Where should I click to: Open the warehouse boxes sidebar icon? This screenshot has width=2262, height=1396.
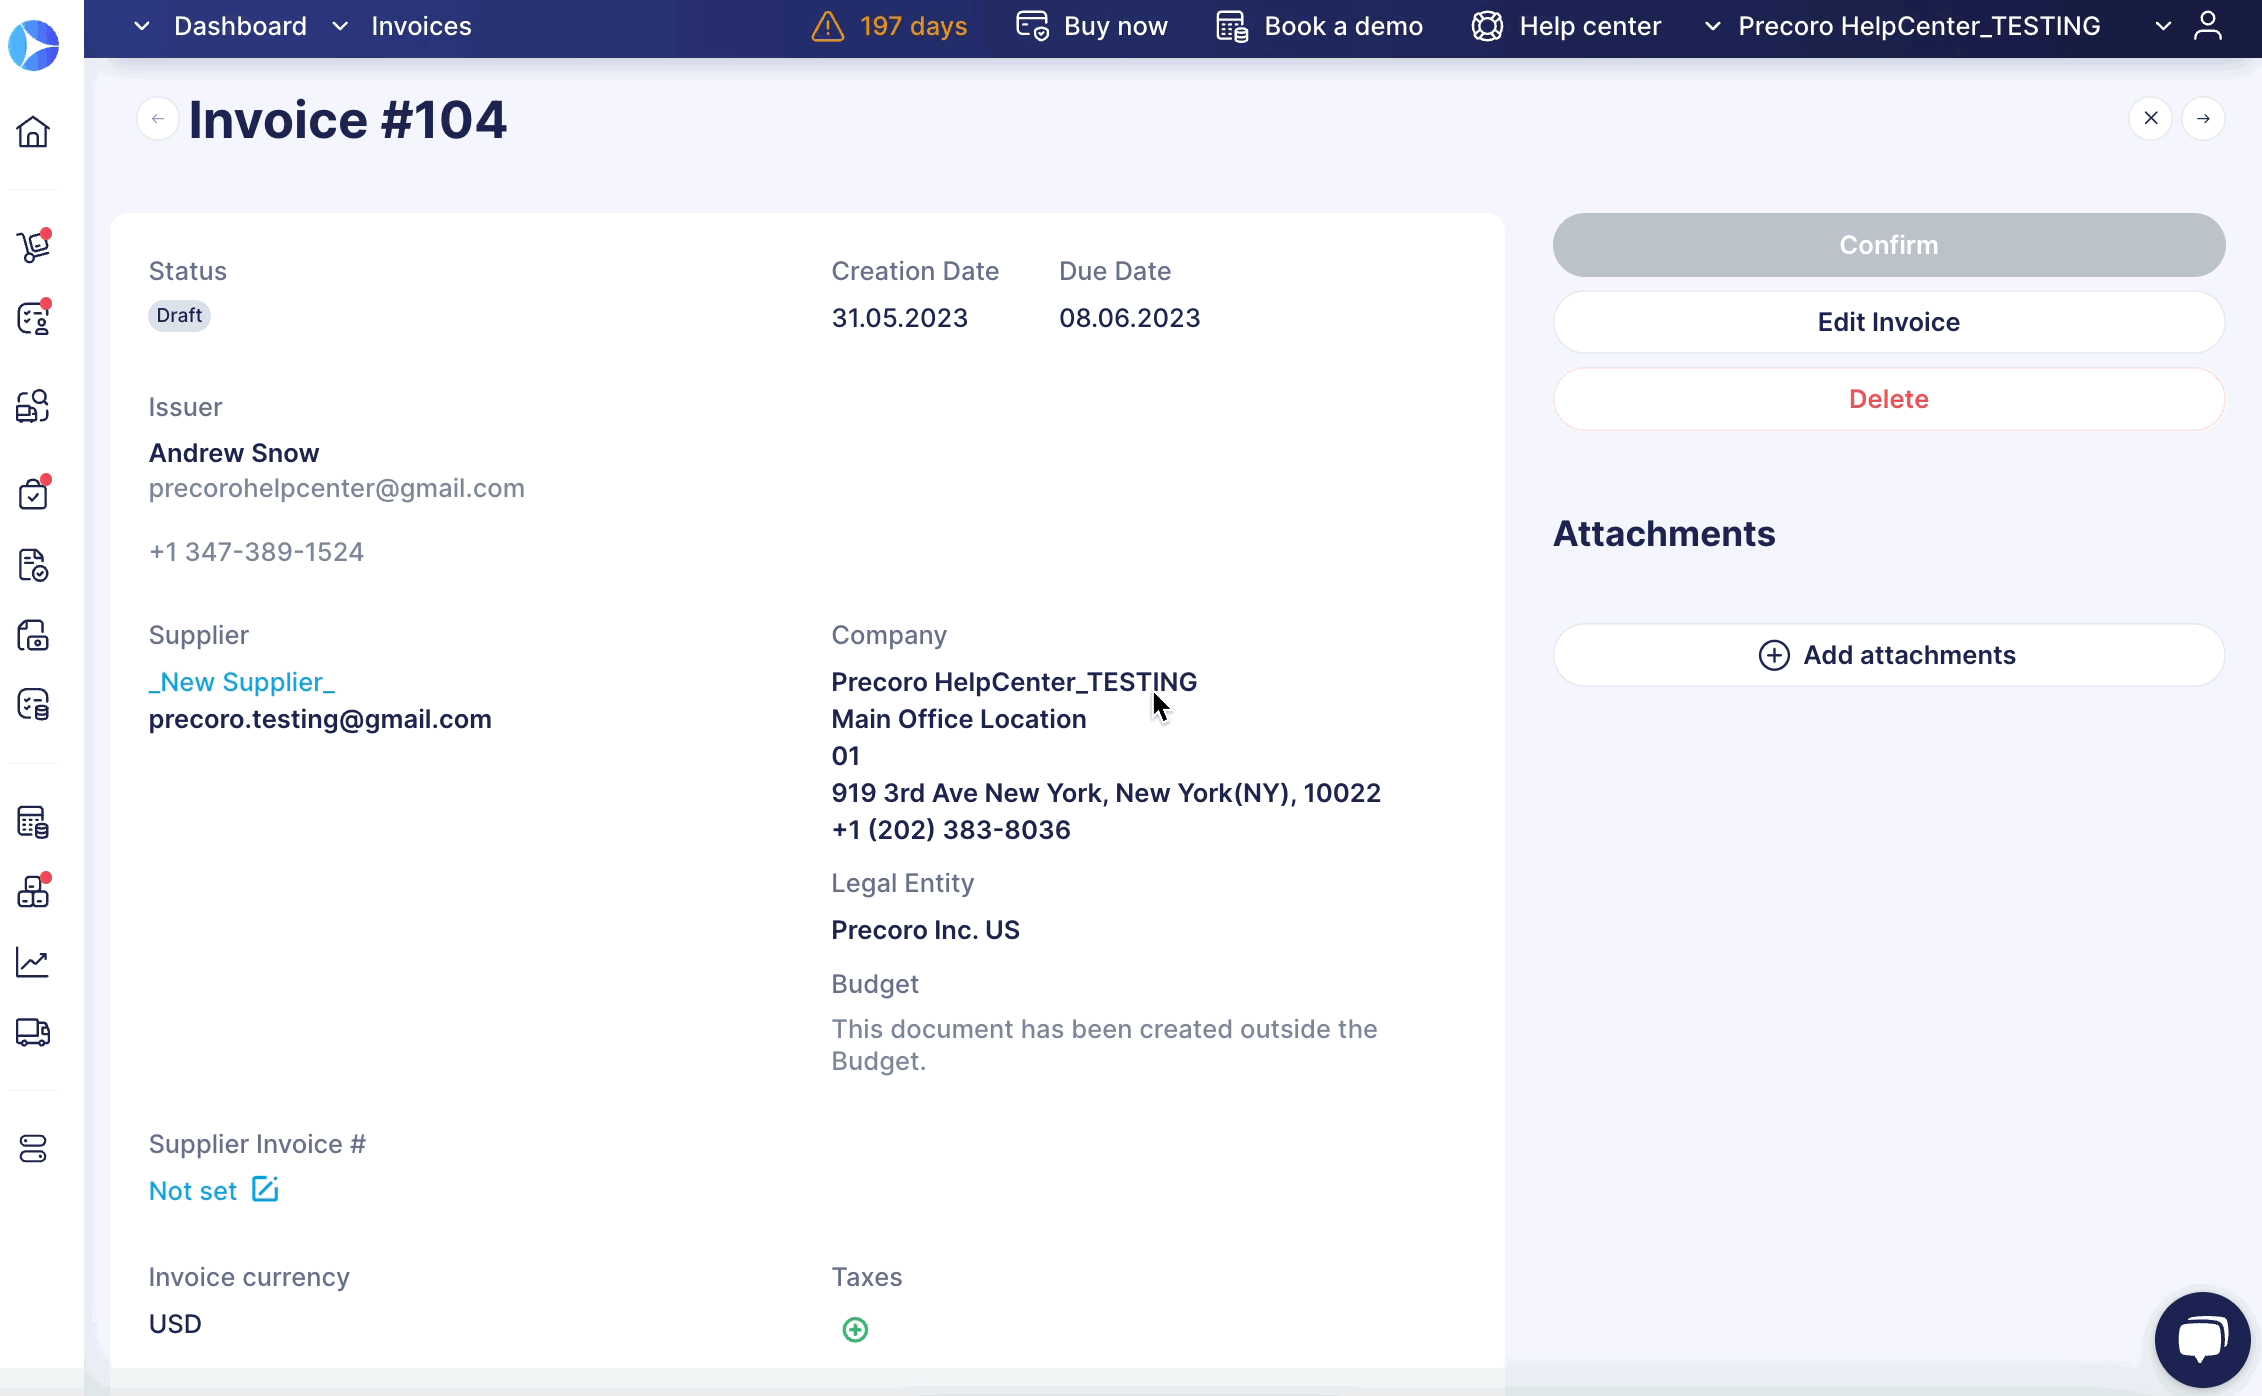[33, 891]
